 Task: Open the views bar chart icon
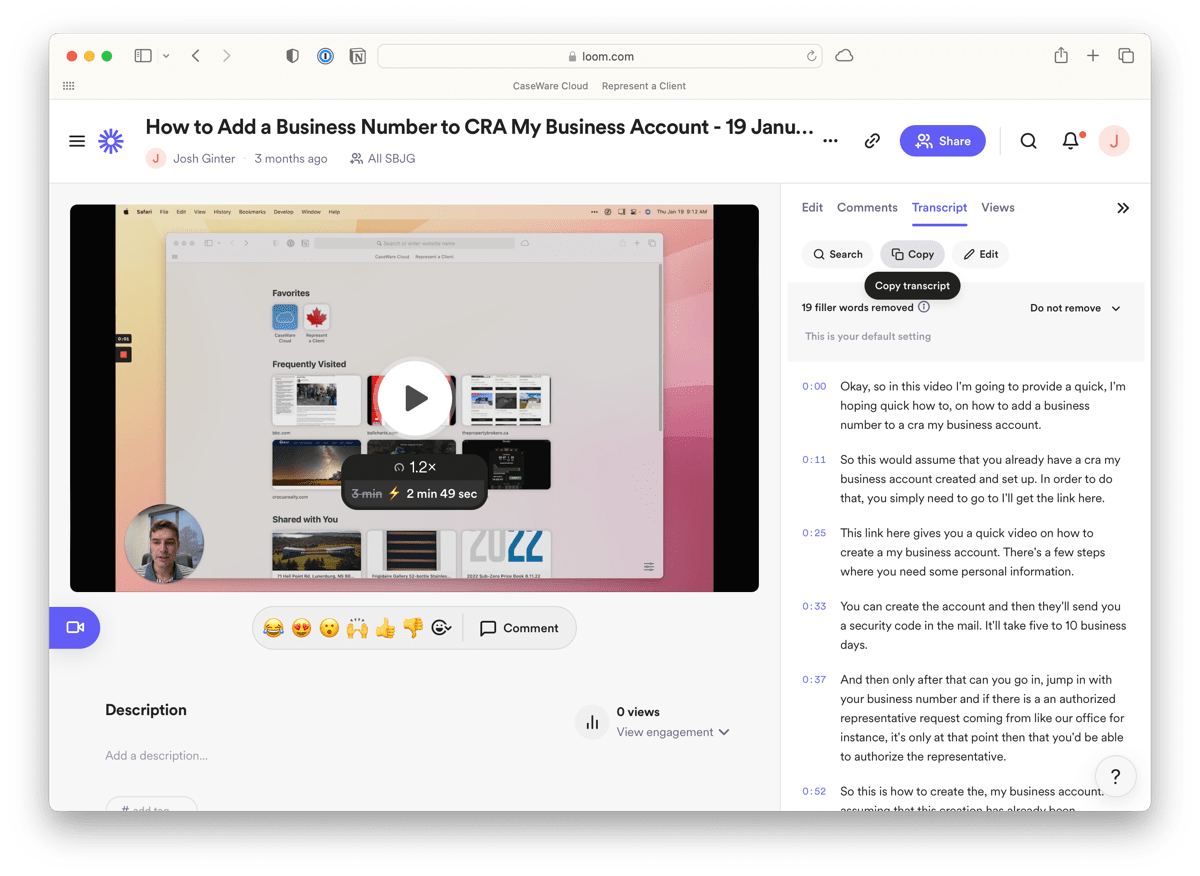[x=592, y=722]
